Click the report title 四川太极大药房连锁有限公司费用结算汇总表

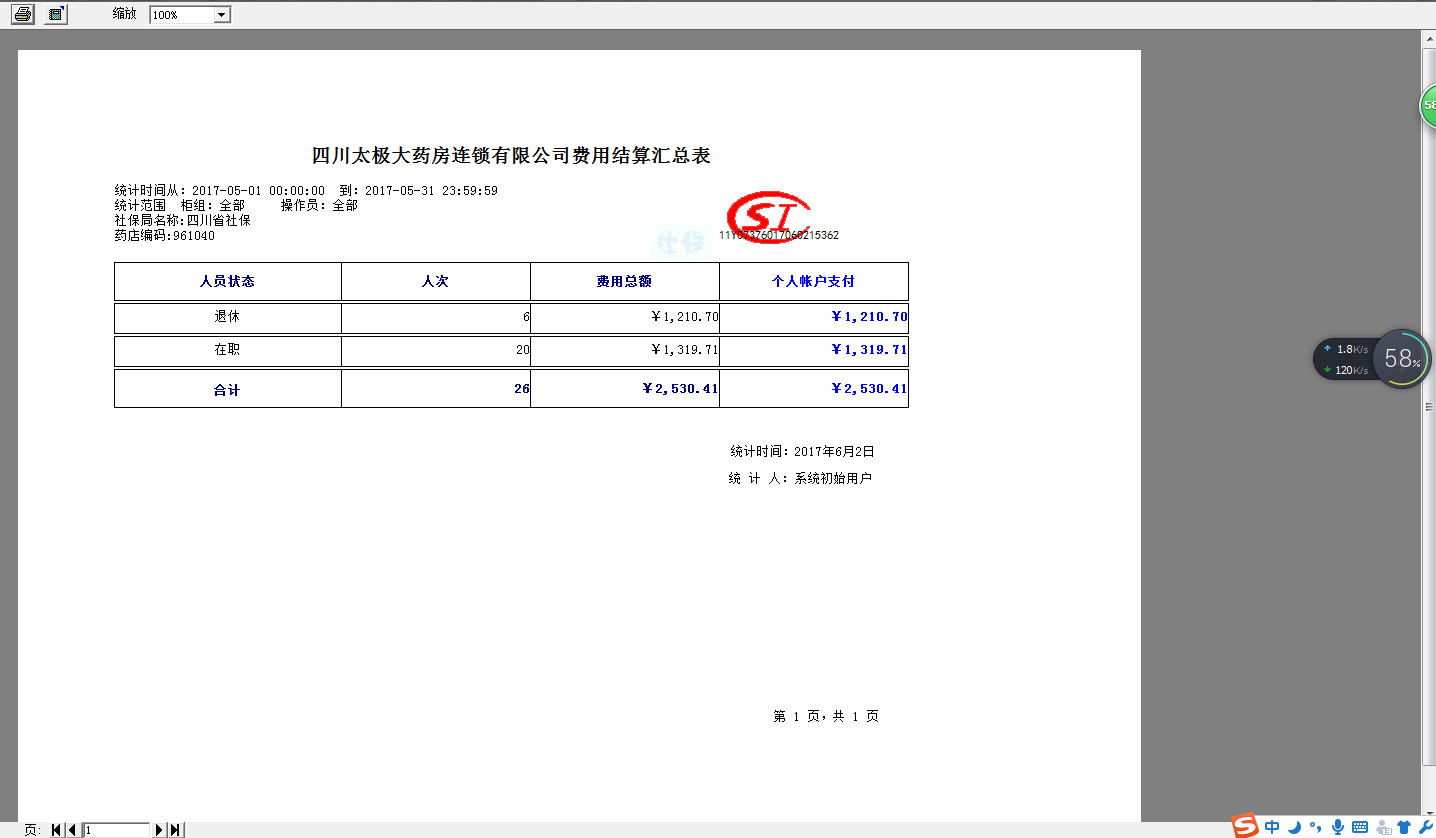tap(511, 156)
